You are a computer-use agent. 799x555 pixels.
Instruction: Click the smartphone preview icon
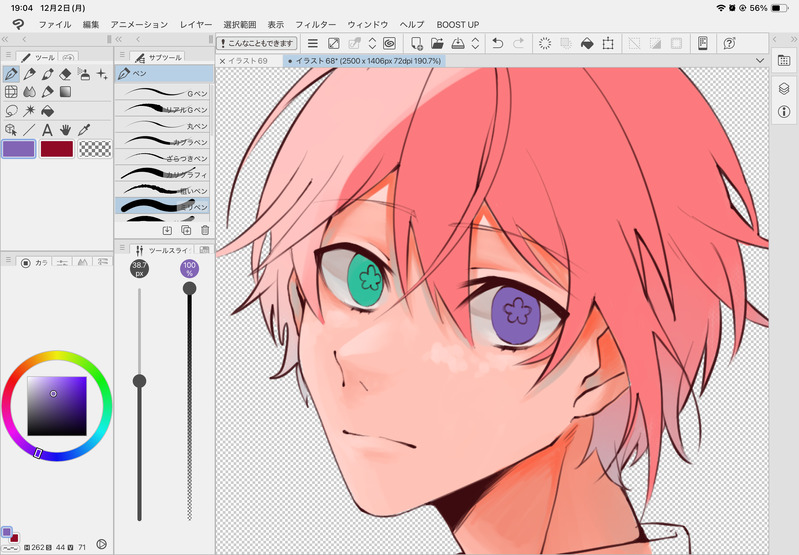tap(703, 43)
